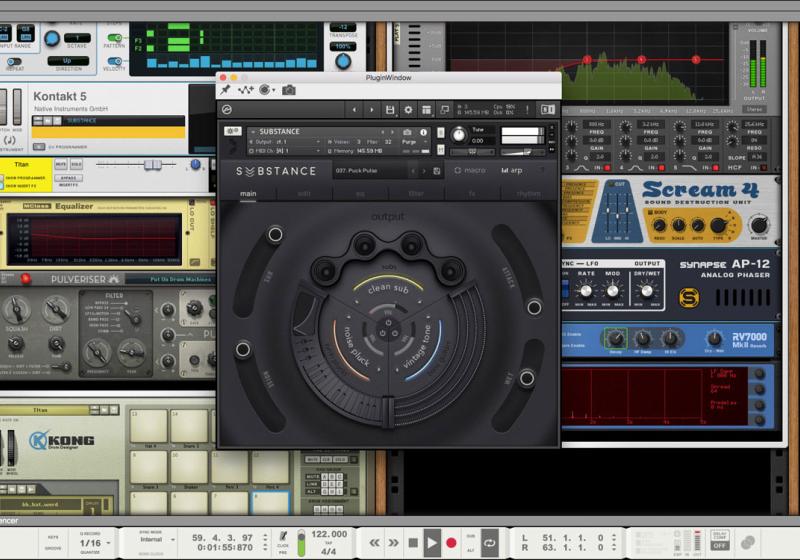The width and height of the screenshot is (800, 560).
Task: Toggle the loop button in transport
Action: (x=490, y=543)
